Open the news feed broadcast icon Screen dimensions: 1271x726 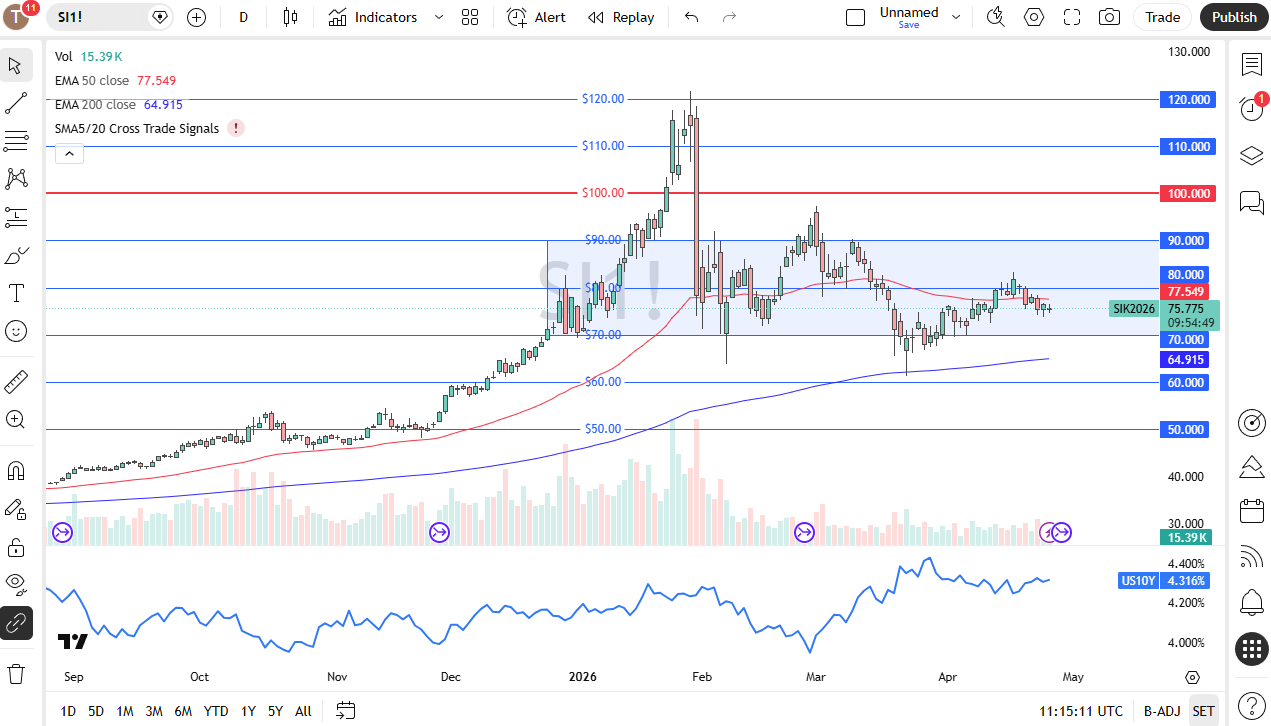coord(1251,556)
